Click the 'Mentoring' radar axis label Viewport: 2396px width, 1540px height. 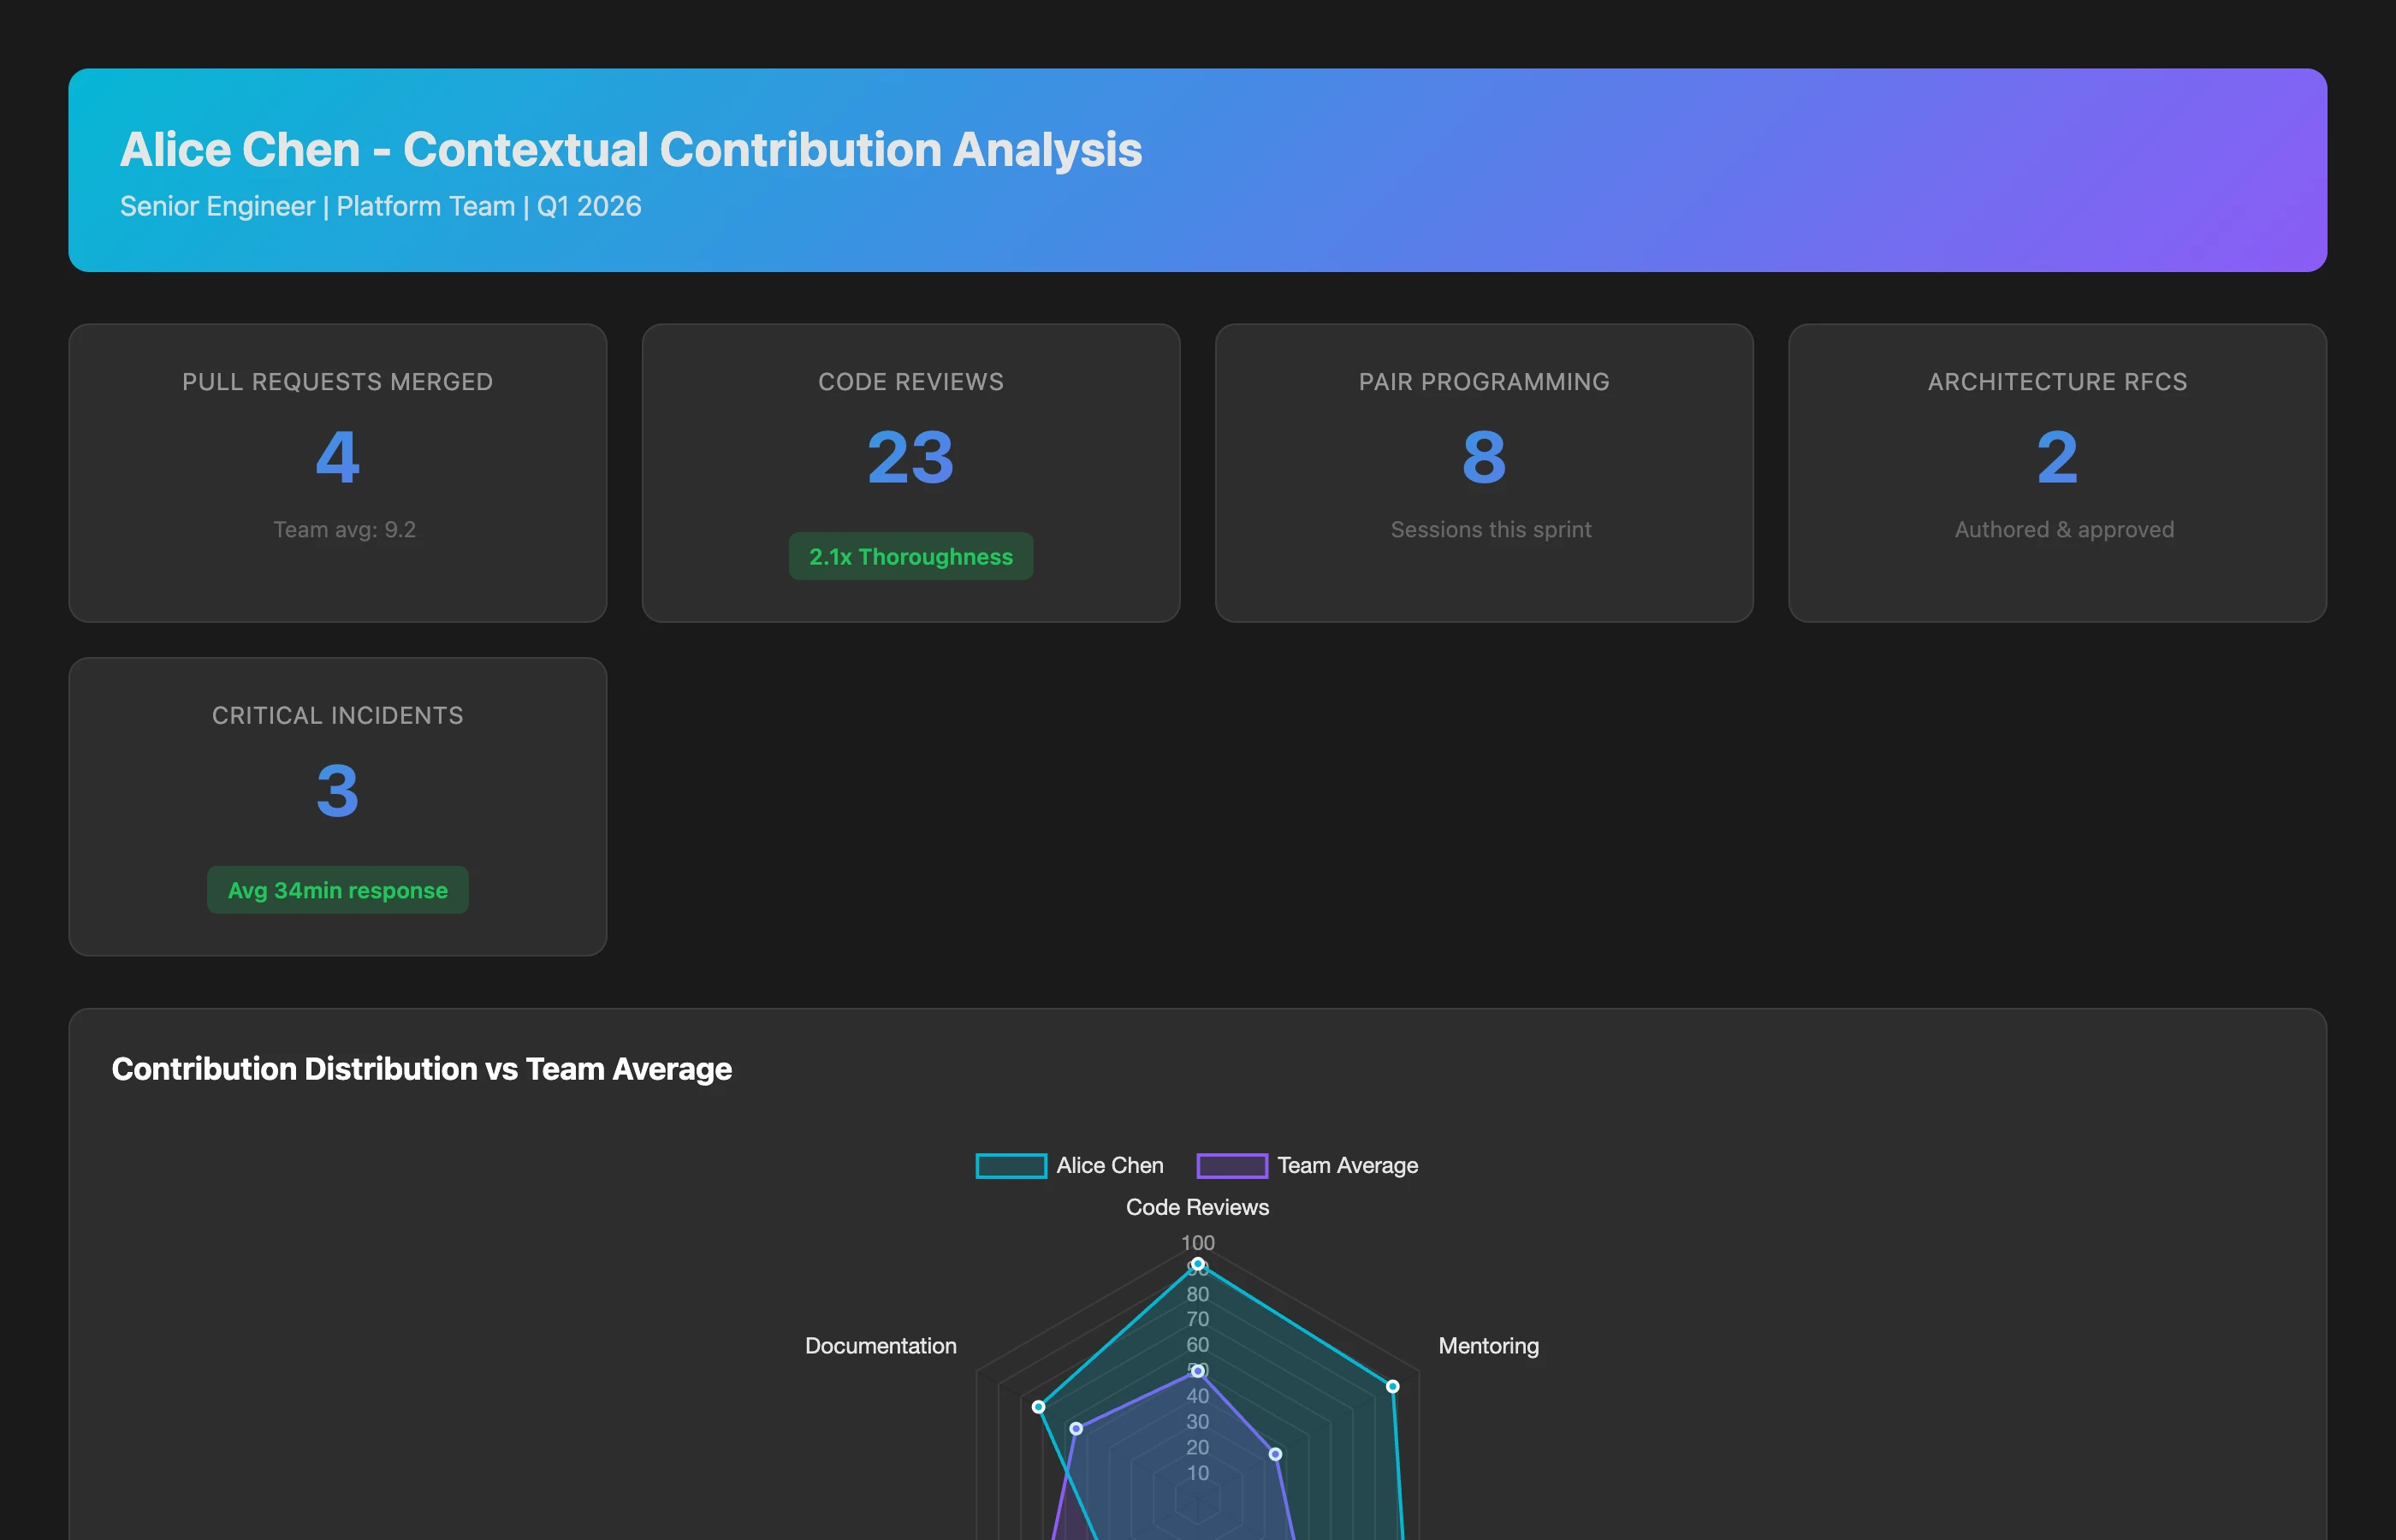pos(1488,1346)
